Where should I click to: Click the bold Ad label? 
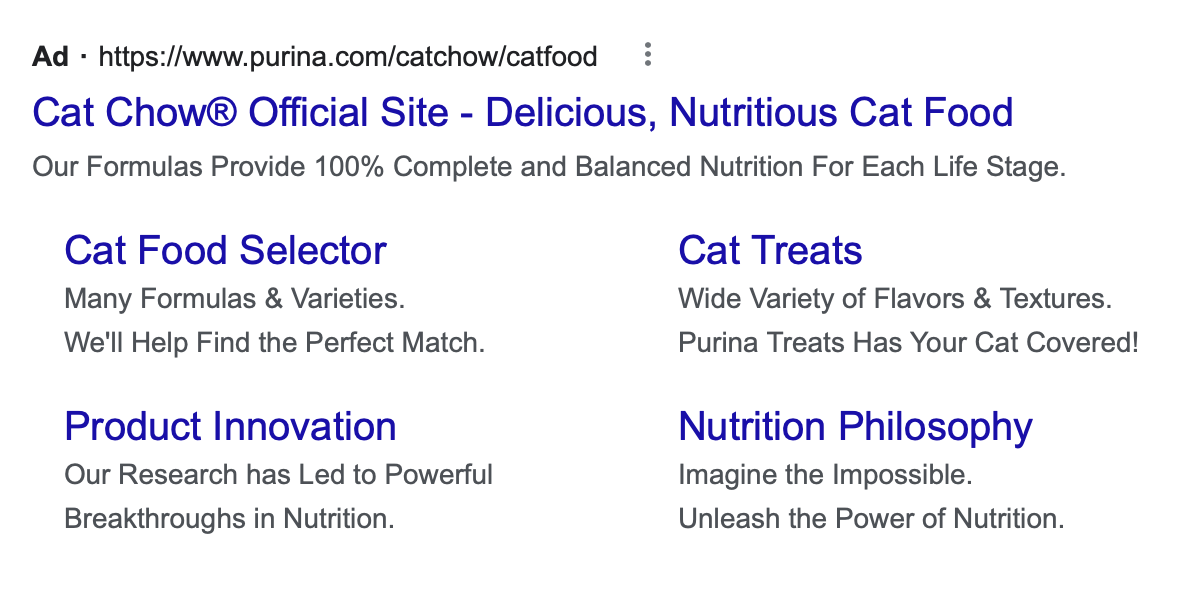point(50,57)
